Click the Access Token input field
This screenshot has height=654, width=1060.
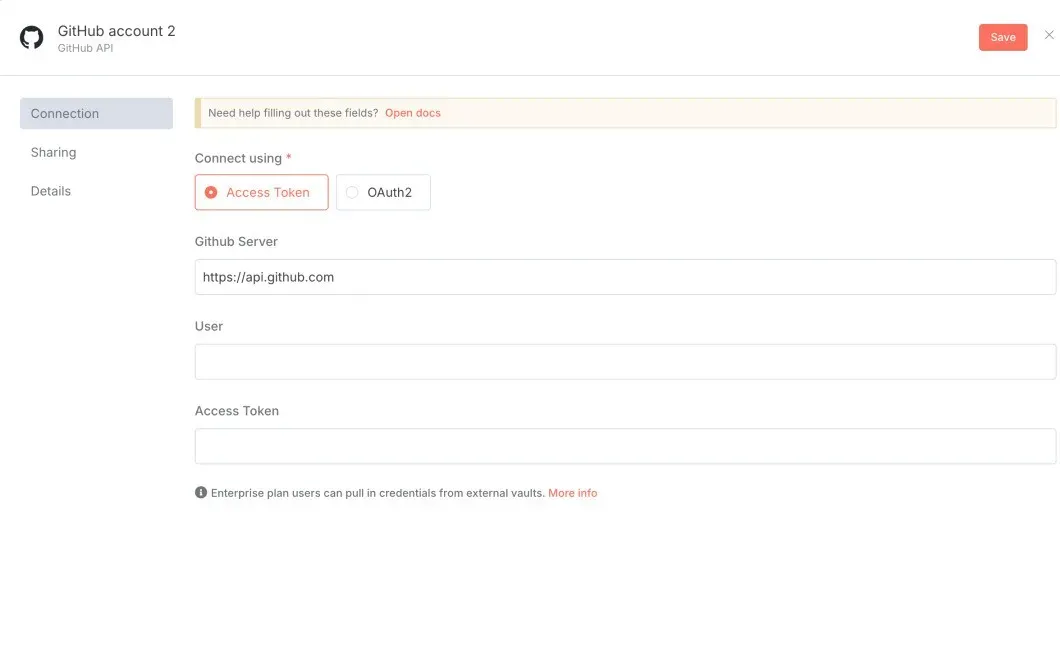pyautogui.click(x=625, y=446)
